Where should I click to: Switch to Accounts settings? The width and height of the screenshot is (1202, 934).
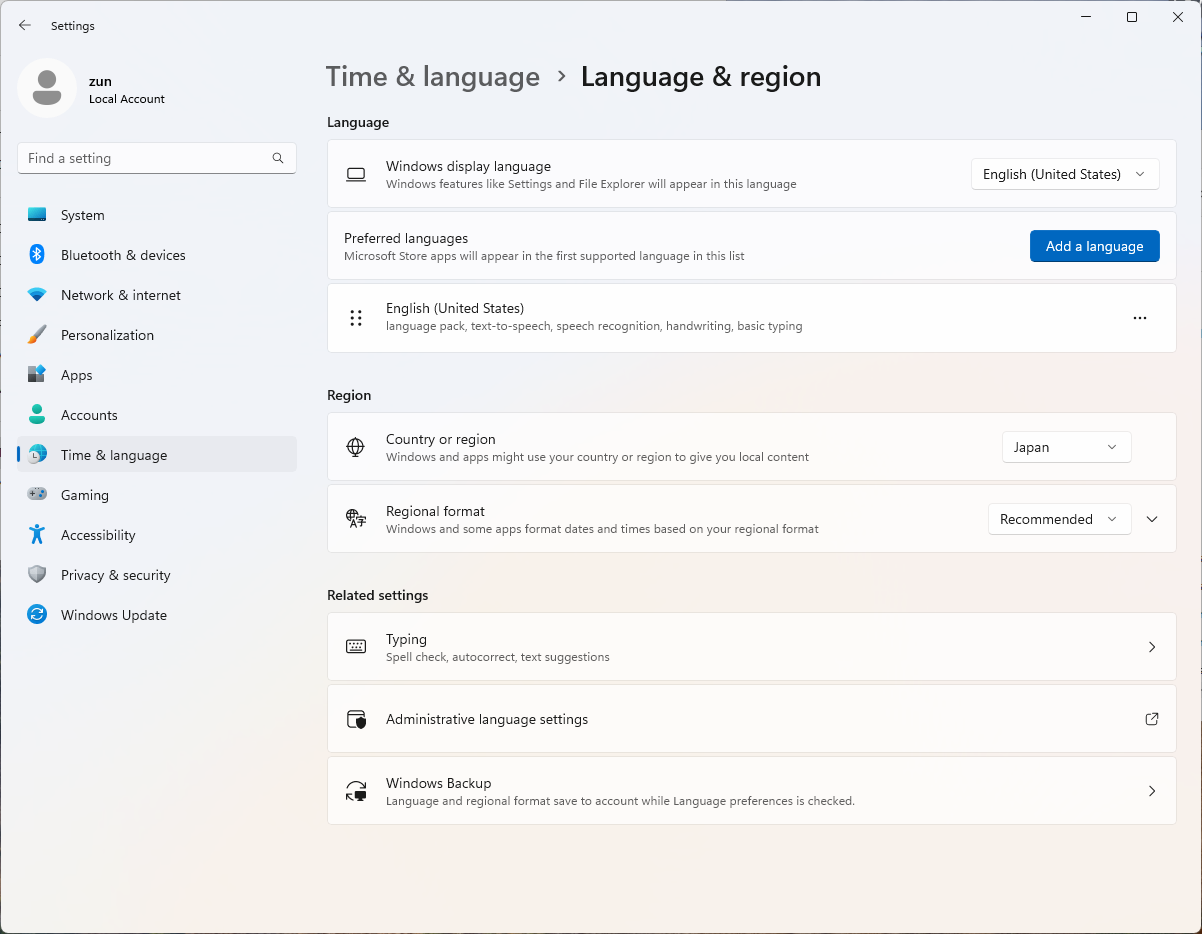157,415
